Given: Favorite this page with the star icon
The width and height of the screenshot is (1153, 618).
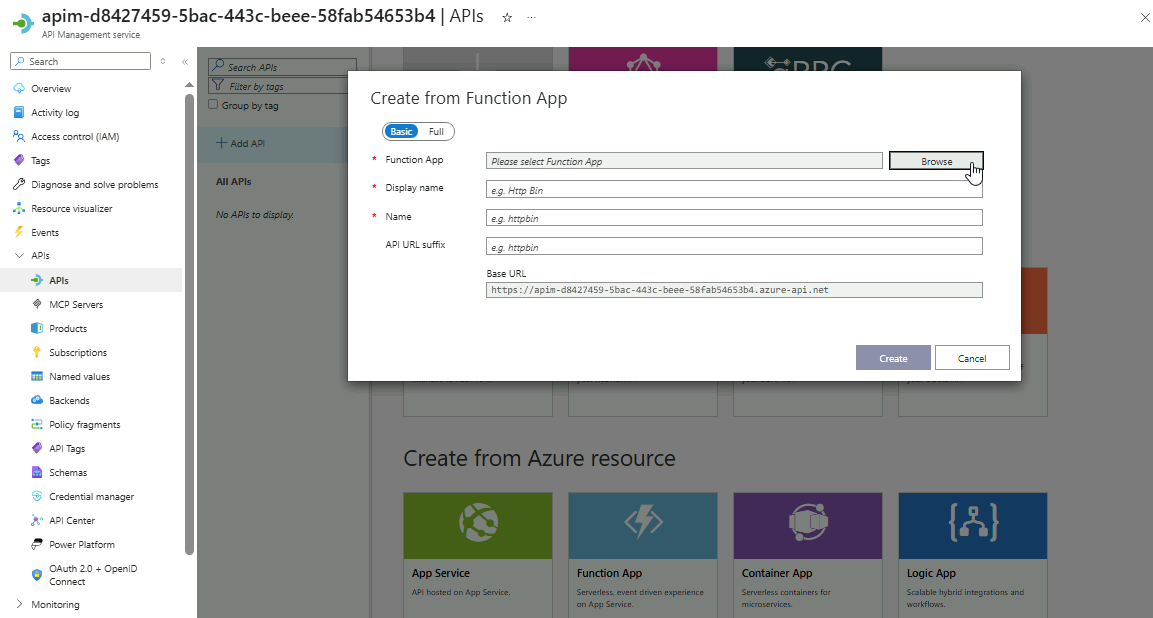Looking at the screenshot, I should [507, 18].
